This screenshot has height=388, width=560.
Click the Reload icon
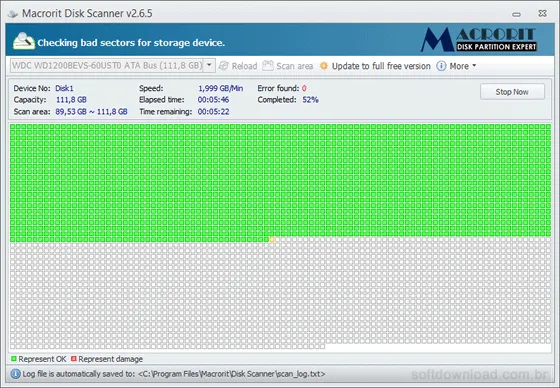(224, 66)
